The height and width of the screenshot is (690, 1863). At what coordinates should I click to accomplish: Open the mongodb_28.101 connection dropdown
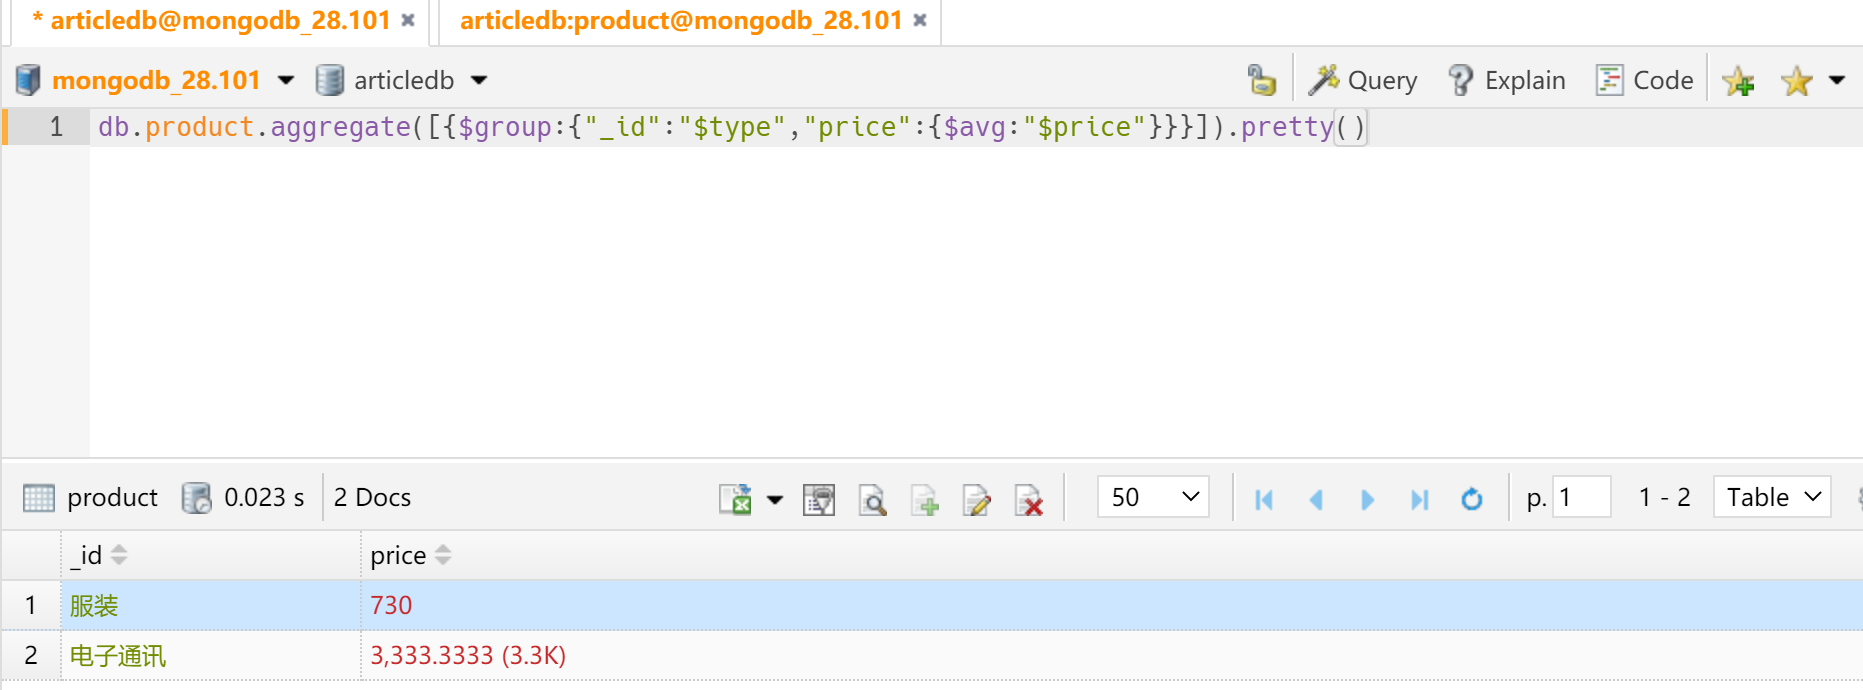pos(286,80)
